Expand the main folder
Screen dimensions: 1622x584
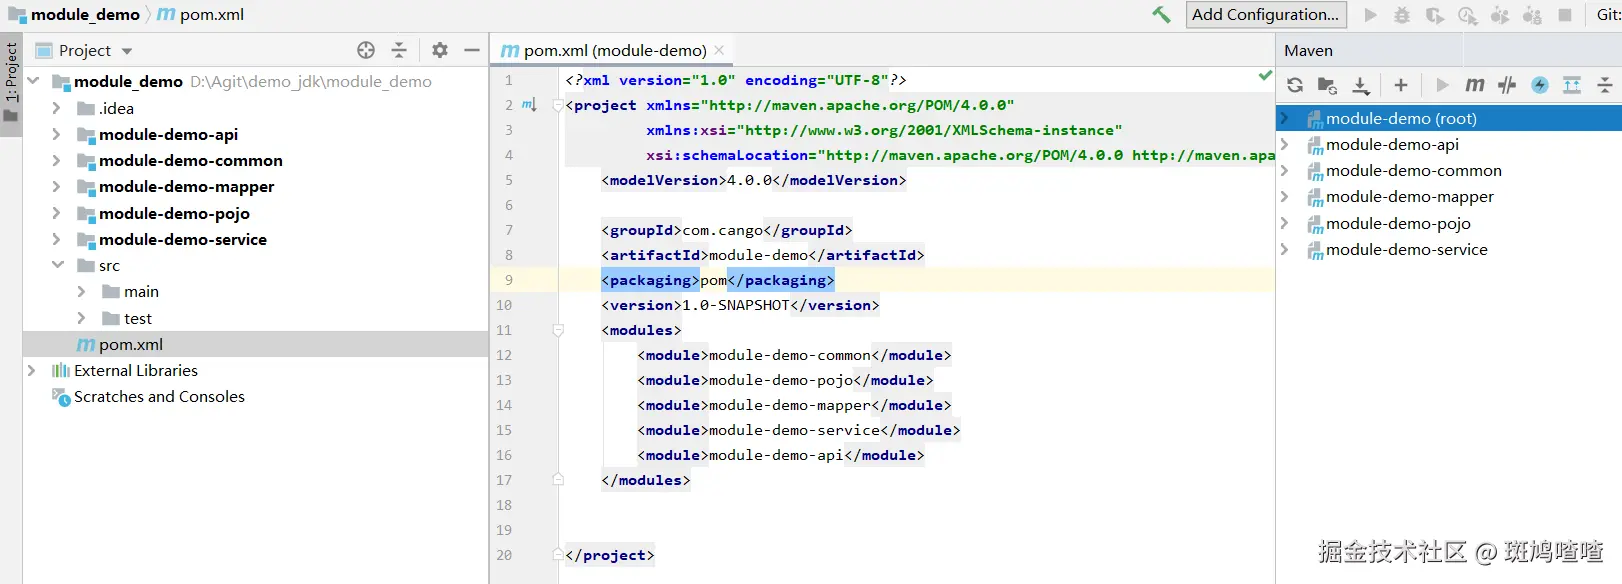click(x=81, y=291)
